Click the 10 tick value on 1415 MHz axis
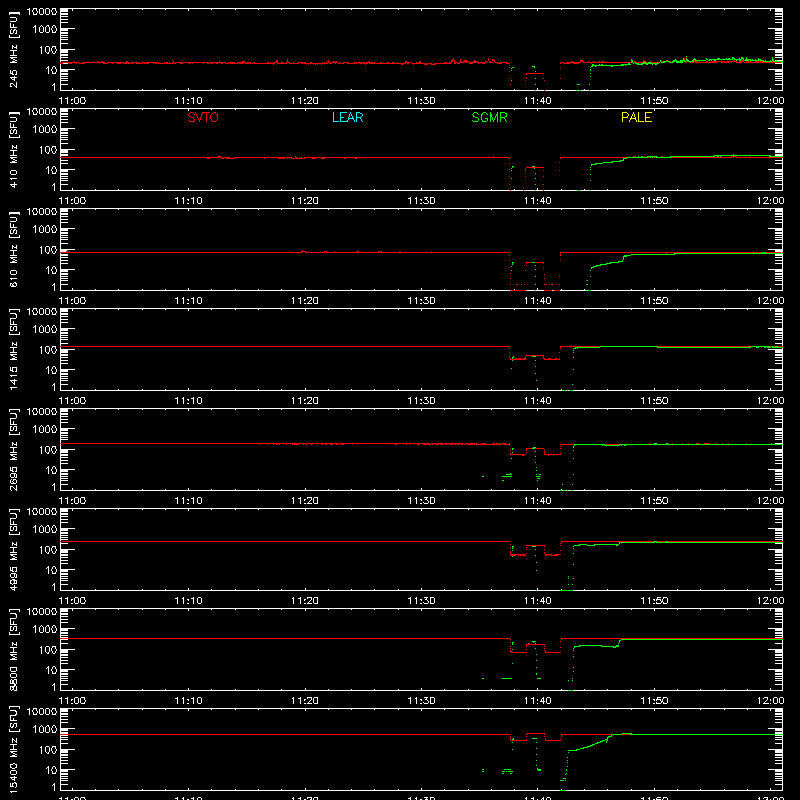Screen dimensions: 800x800 (x=51, y=369)
